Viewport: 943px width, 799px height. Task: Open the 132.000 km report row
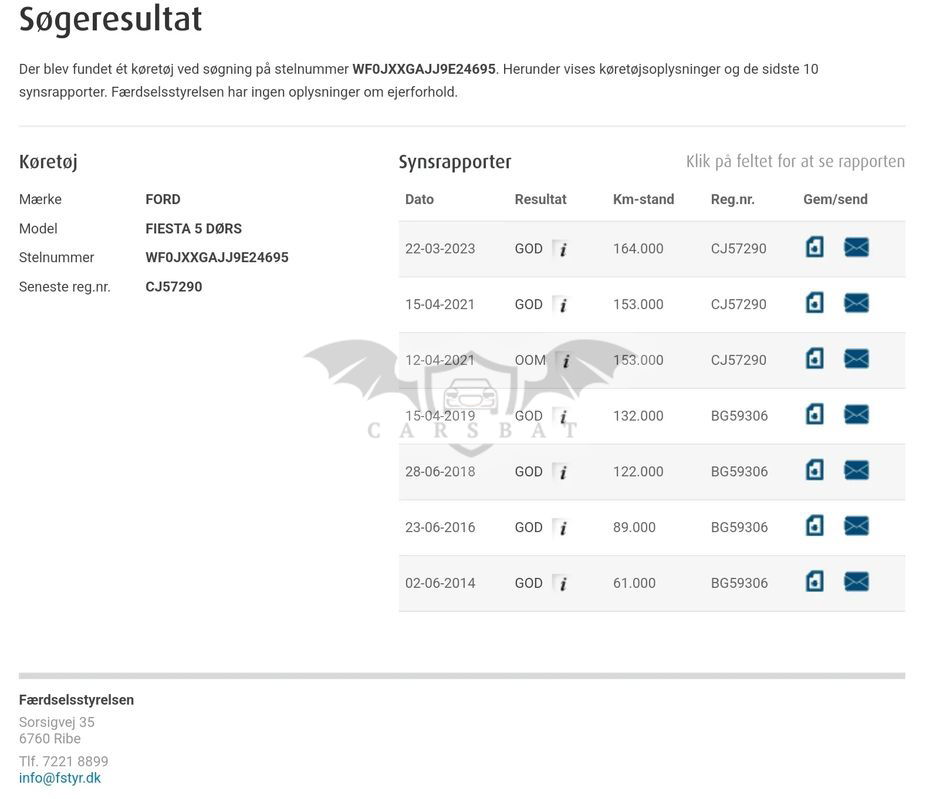(x=640, y=416)
